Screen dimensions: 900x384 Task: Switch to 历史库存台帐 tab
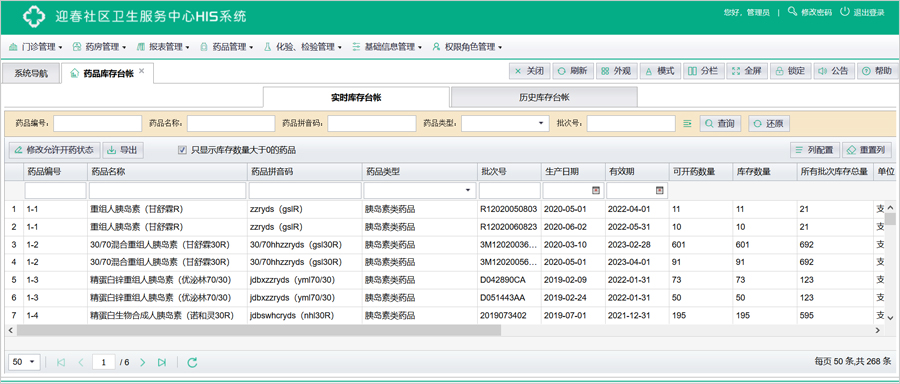[x=544, y=97]
